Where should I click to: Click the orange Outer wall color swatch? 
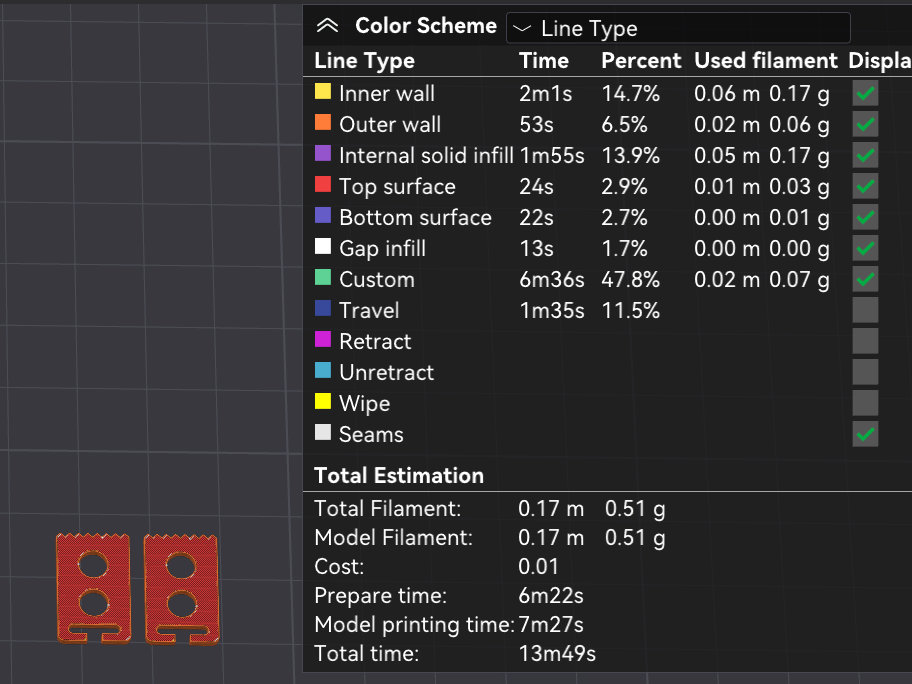coord(323,122)
